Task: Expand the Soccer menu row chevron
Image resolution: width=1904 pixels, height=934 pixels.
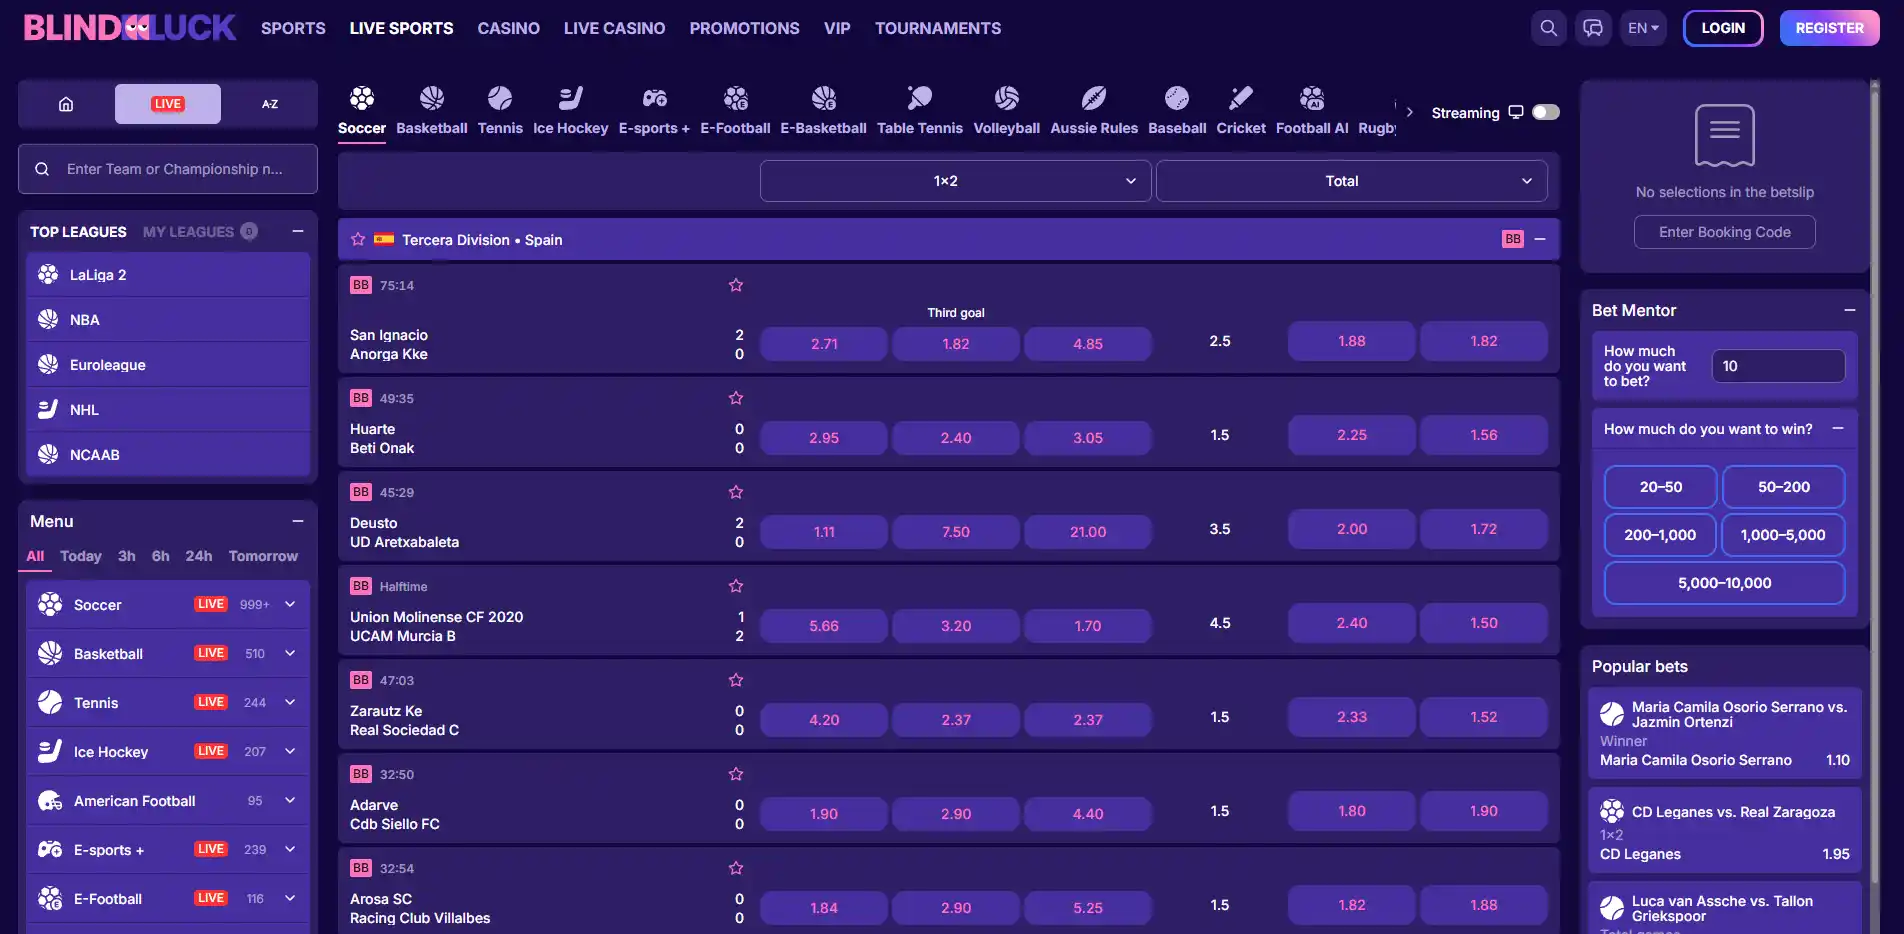Action: (x=290, y=604)
